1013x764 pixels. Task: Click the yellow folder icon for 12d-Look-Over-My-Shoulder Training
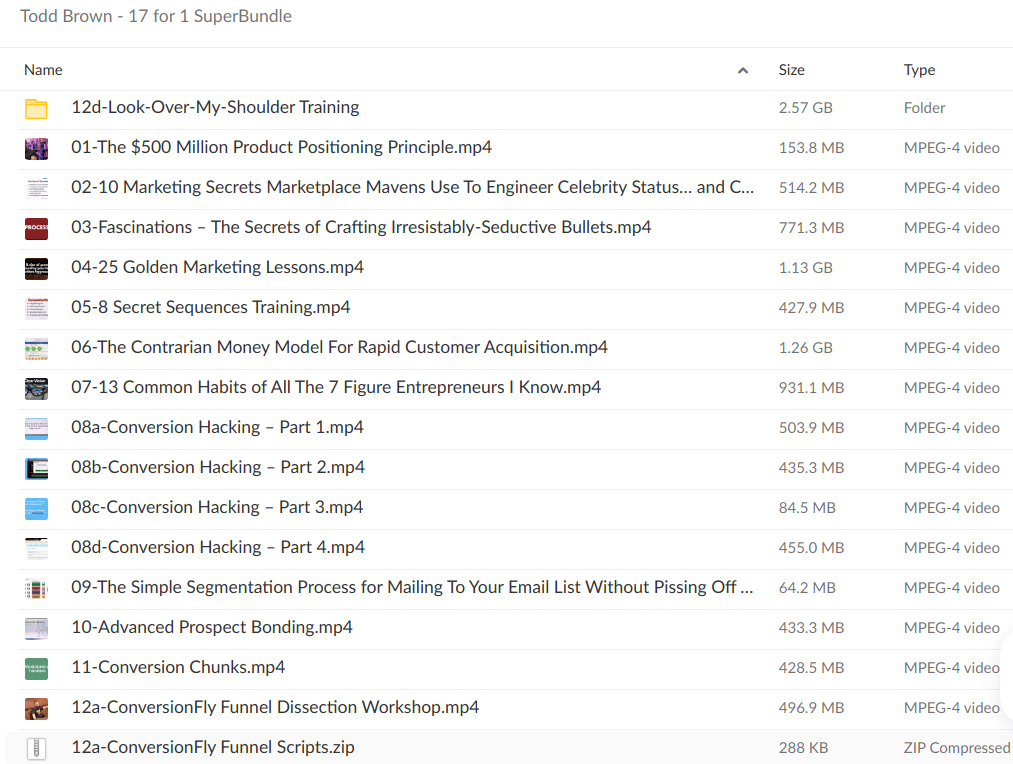click(36, 109)
